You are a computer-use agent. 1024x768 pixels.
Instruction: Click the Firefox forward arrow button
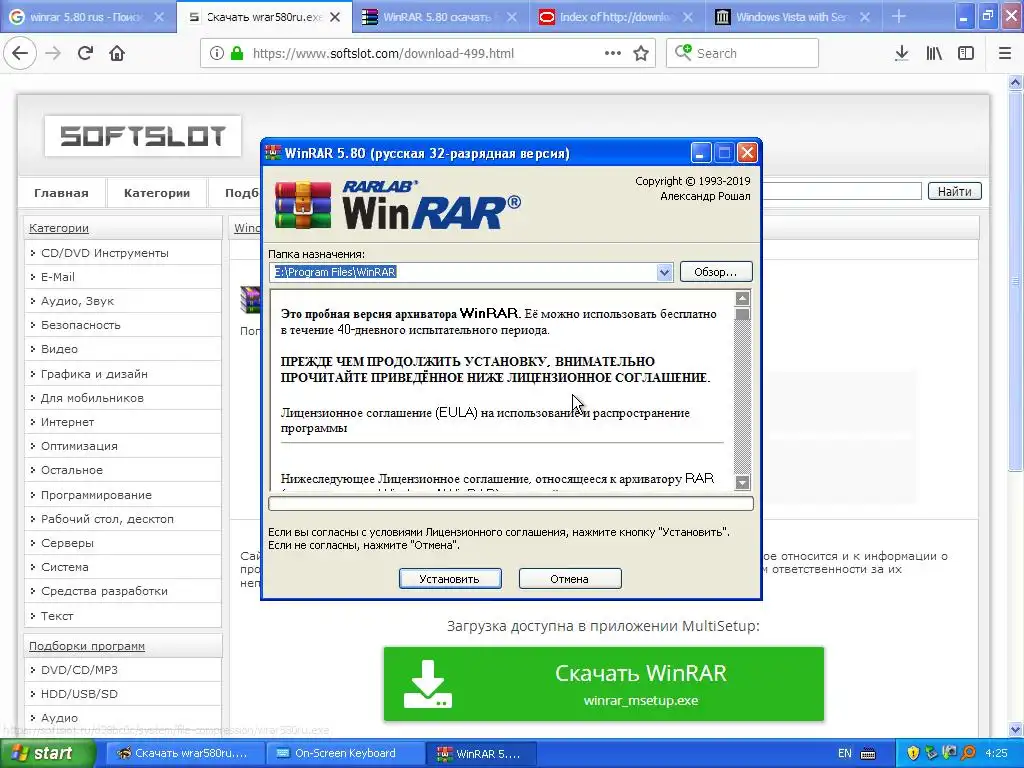(x=53, y=53)
